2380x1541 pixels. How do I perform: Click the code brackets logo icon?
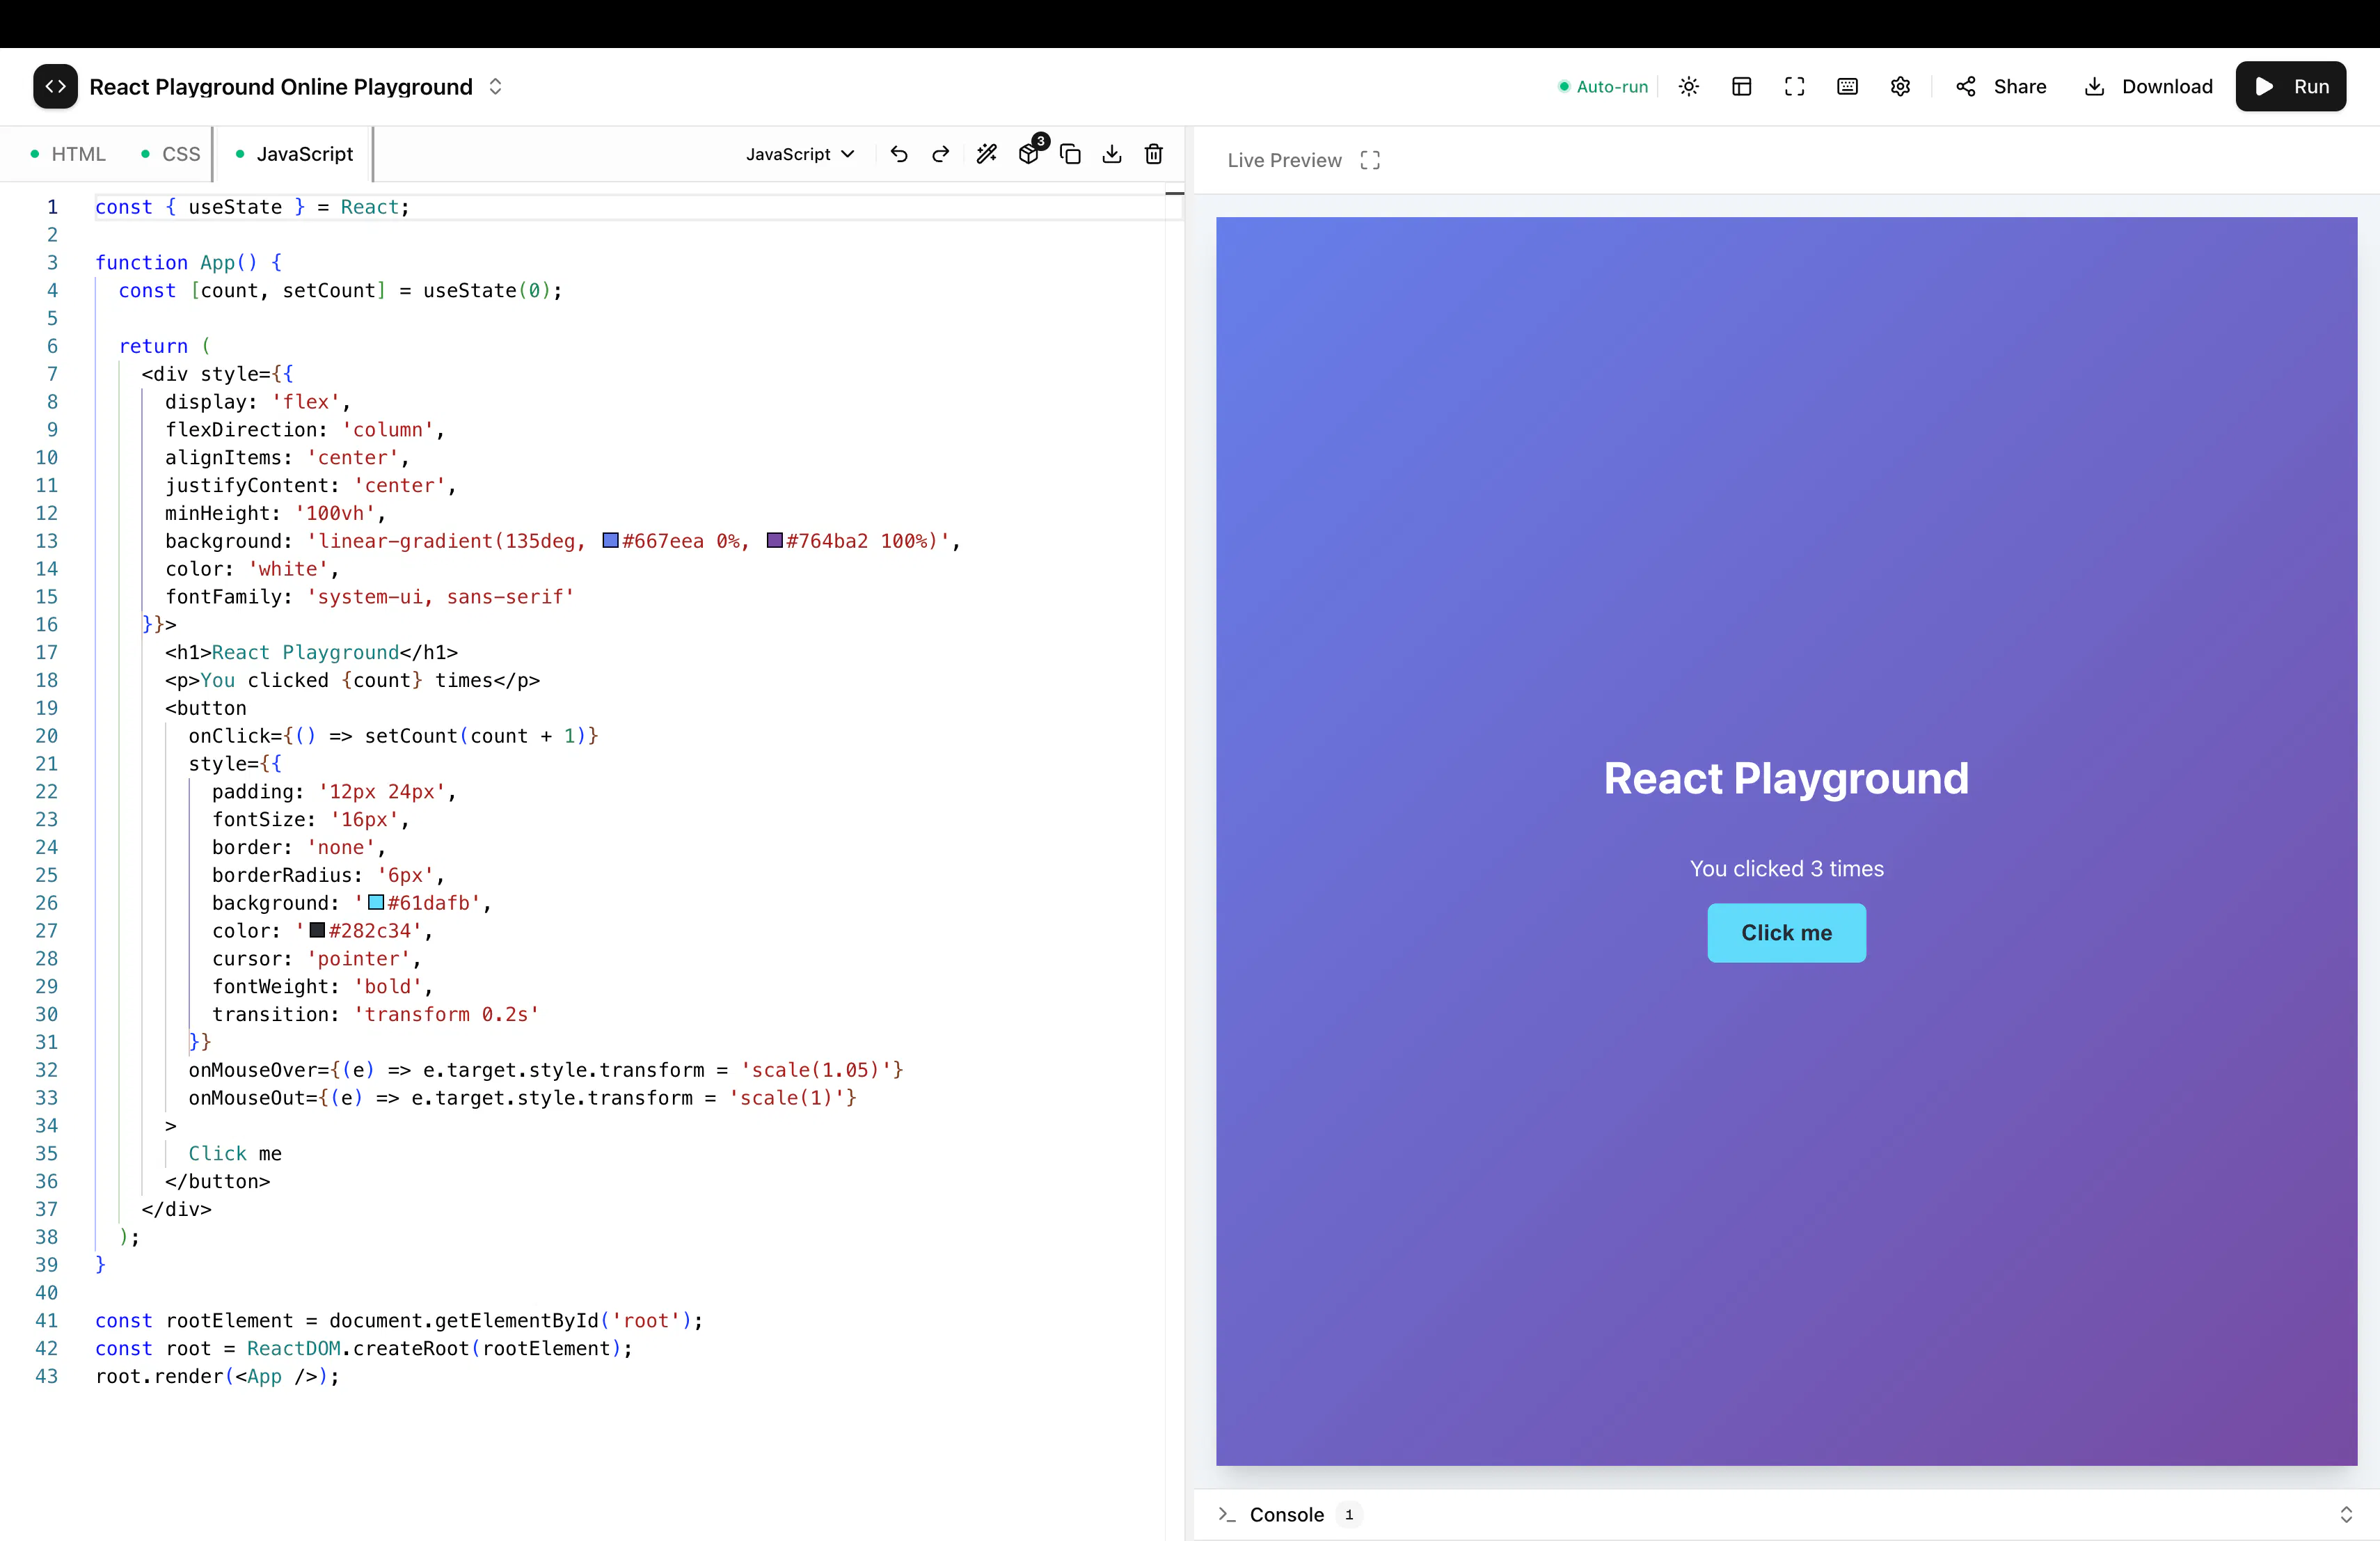pos(55,86)
